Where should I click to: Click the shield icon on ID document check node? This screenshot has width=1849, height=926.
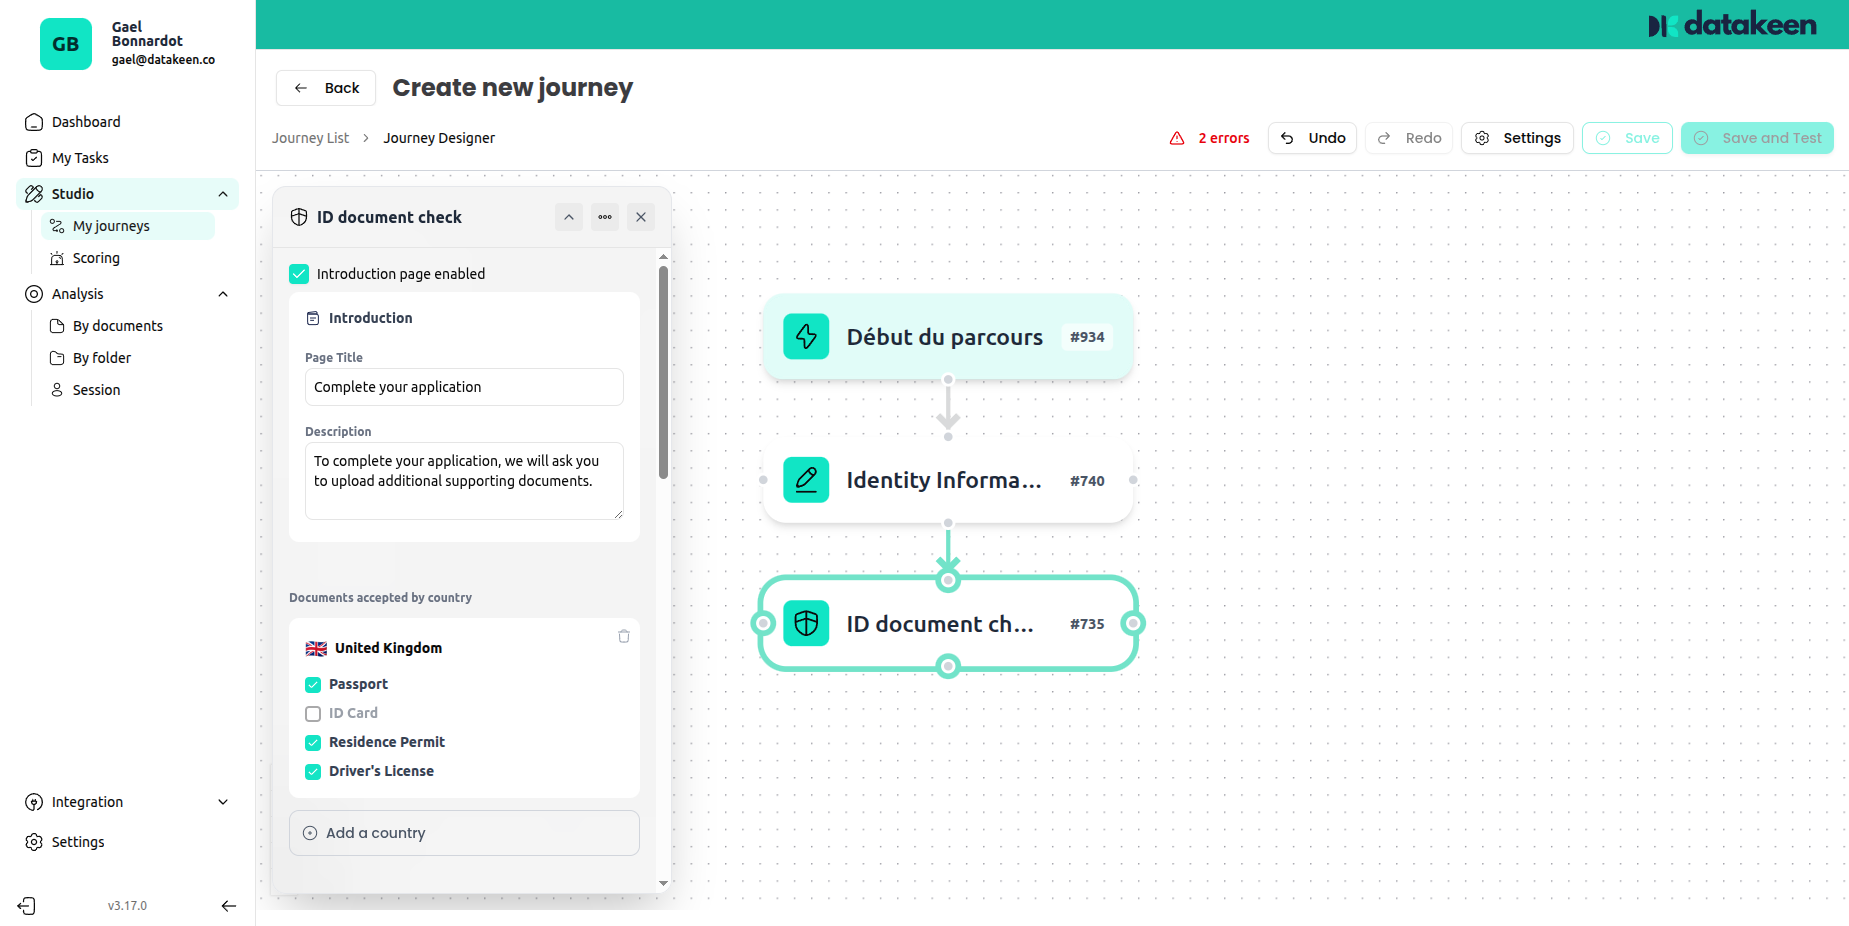click(806, 623)
